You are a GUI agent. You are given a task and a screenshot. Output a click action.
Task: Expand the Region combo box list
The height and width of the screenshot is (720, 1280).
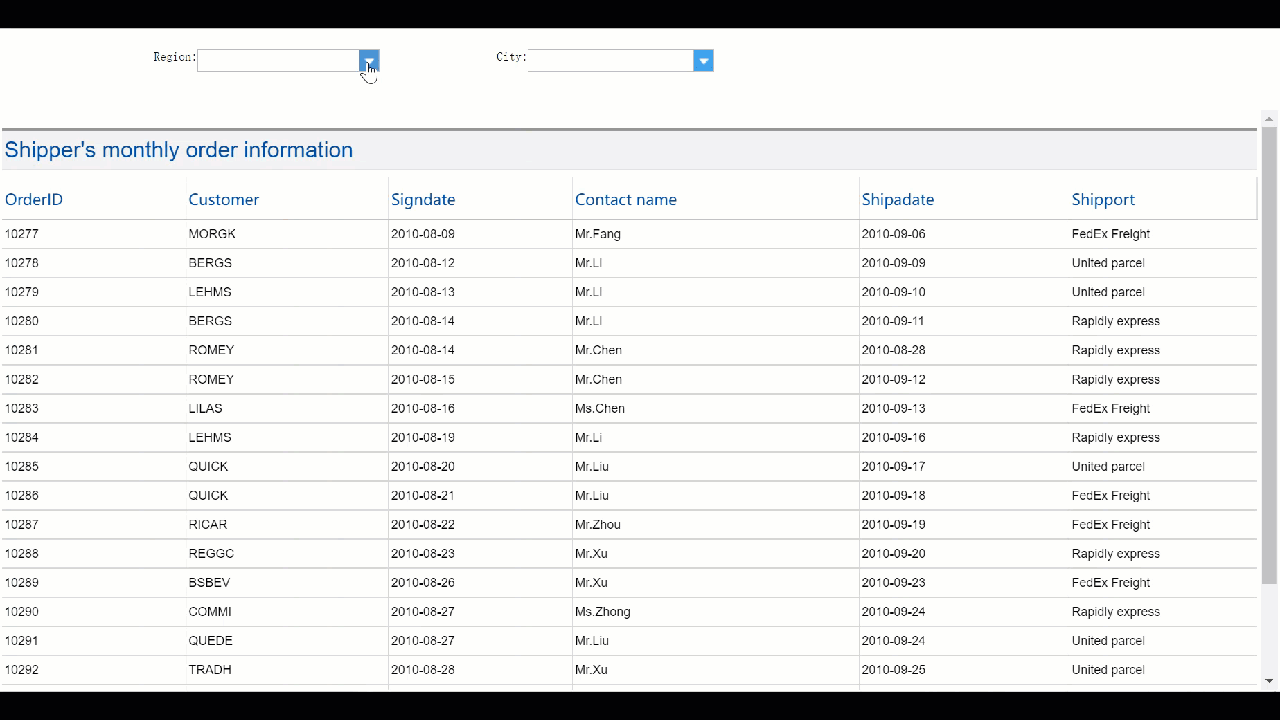pyautogui.click(x=369, y=60)
